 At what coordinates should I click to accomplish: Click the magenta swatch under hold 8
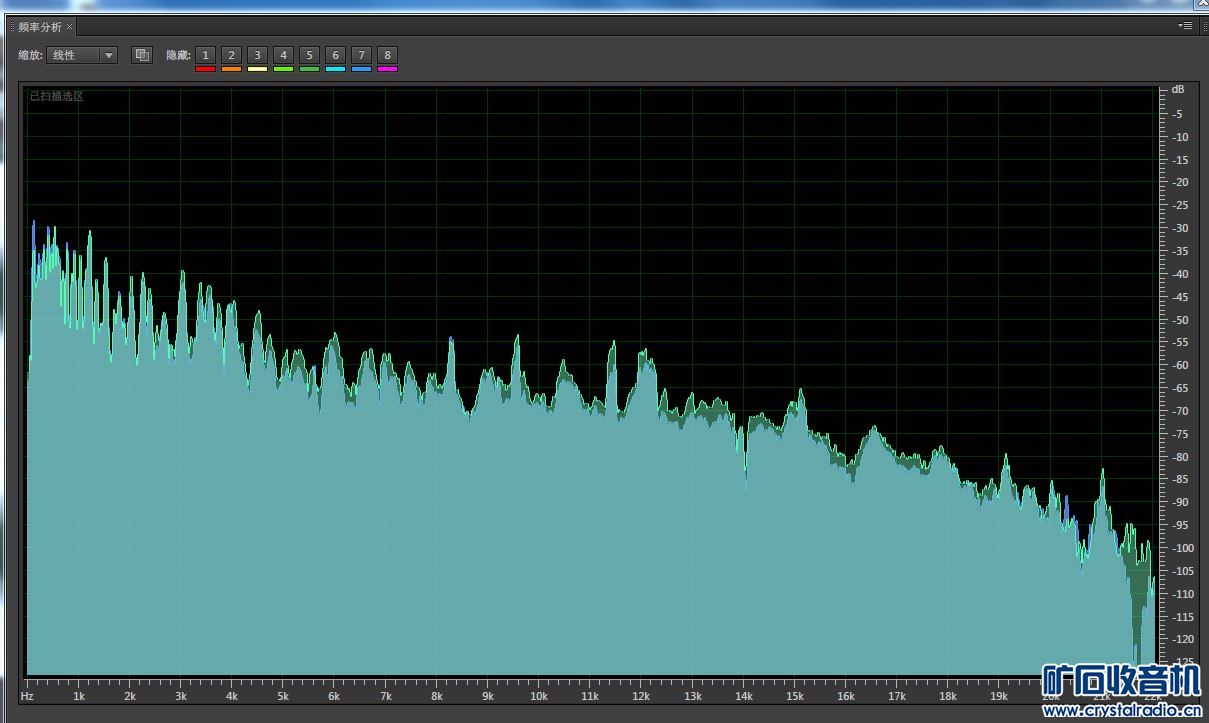(x=387, y=69)
